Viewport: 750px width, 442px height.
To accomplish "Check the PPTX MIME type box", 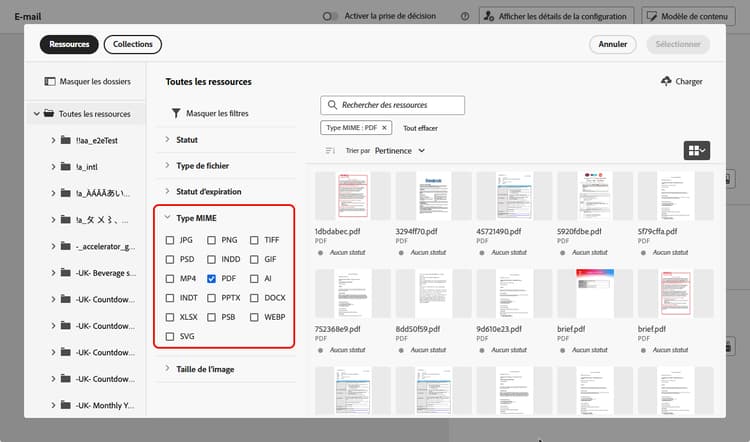I will [211, 298].
